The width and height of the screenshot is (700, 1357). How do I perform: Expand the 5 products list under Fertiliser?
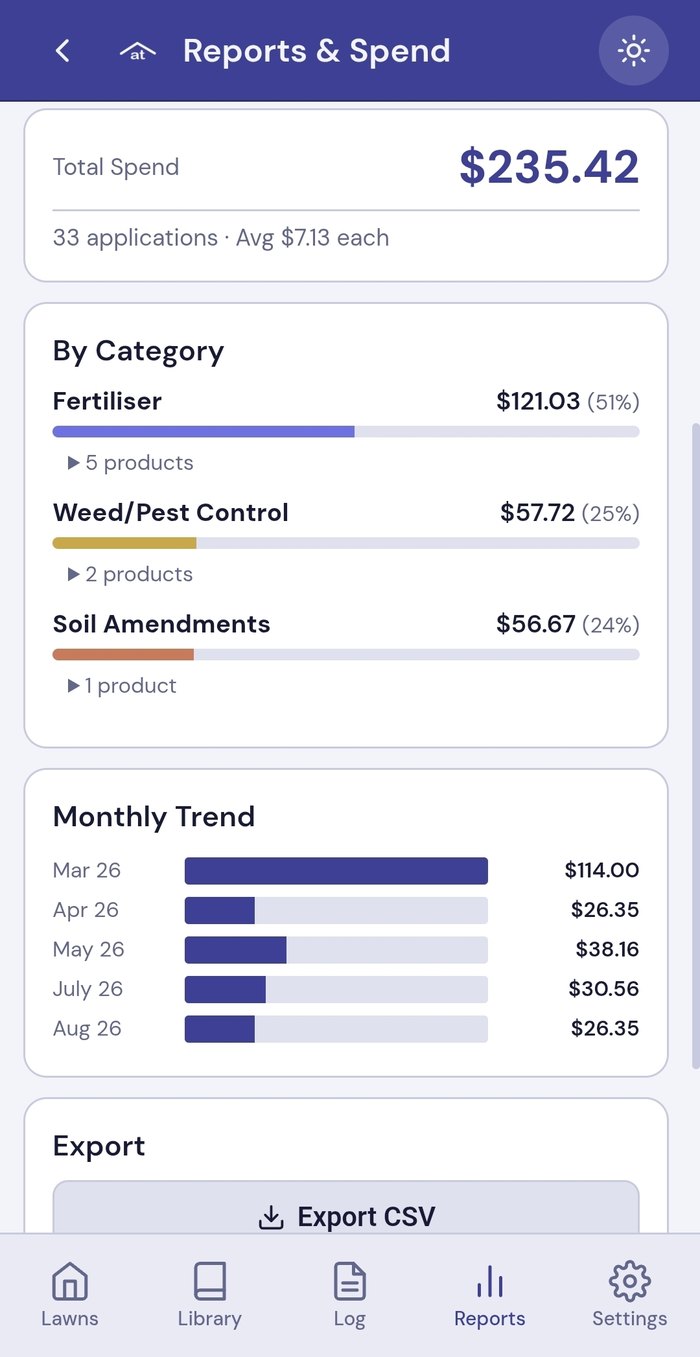131,463
